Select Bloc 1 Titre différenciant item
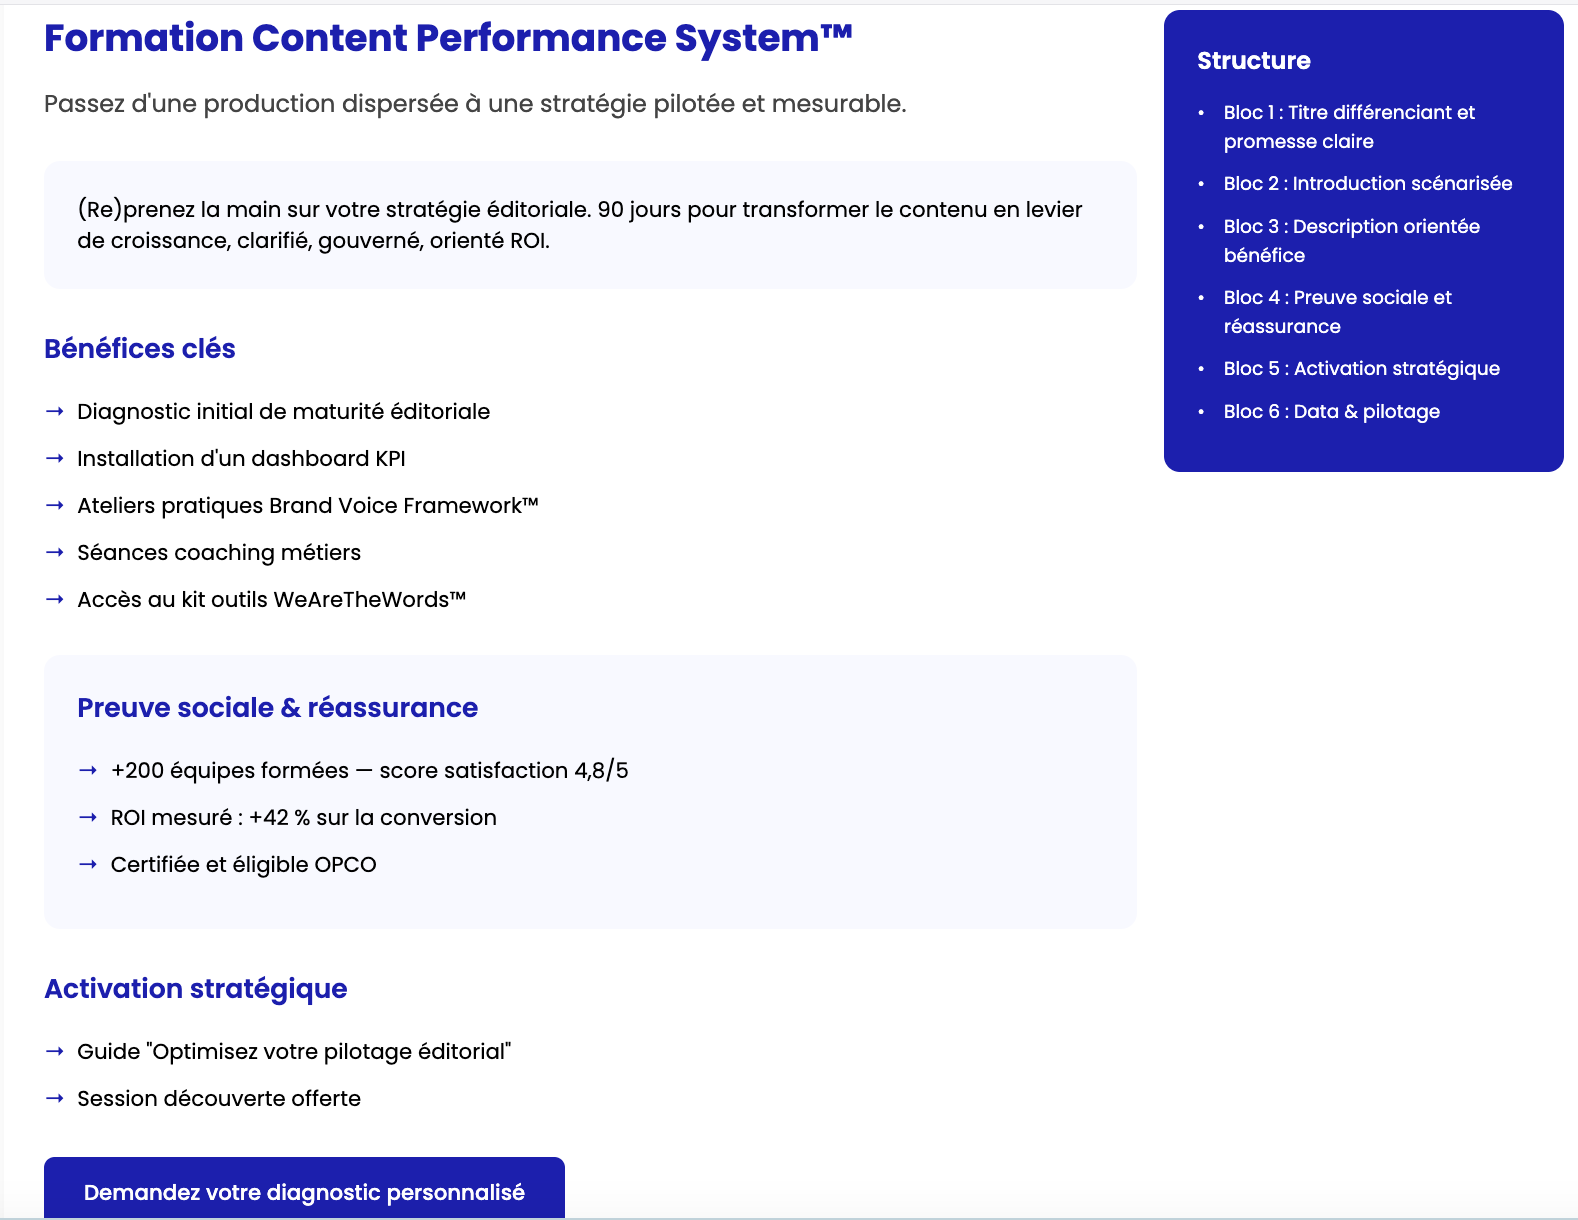Viewport: 1578px width, 1220px height. tap(1348, 127)
